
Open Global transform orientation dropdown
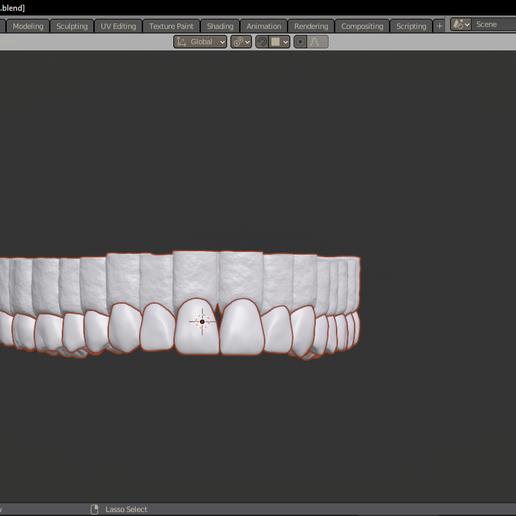(200, 42)
